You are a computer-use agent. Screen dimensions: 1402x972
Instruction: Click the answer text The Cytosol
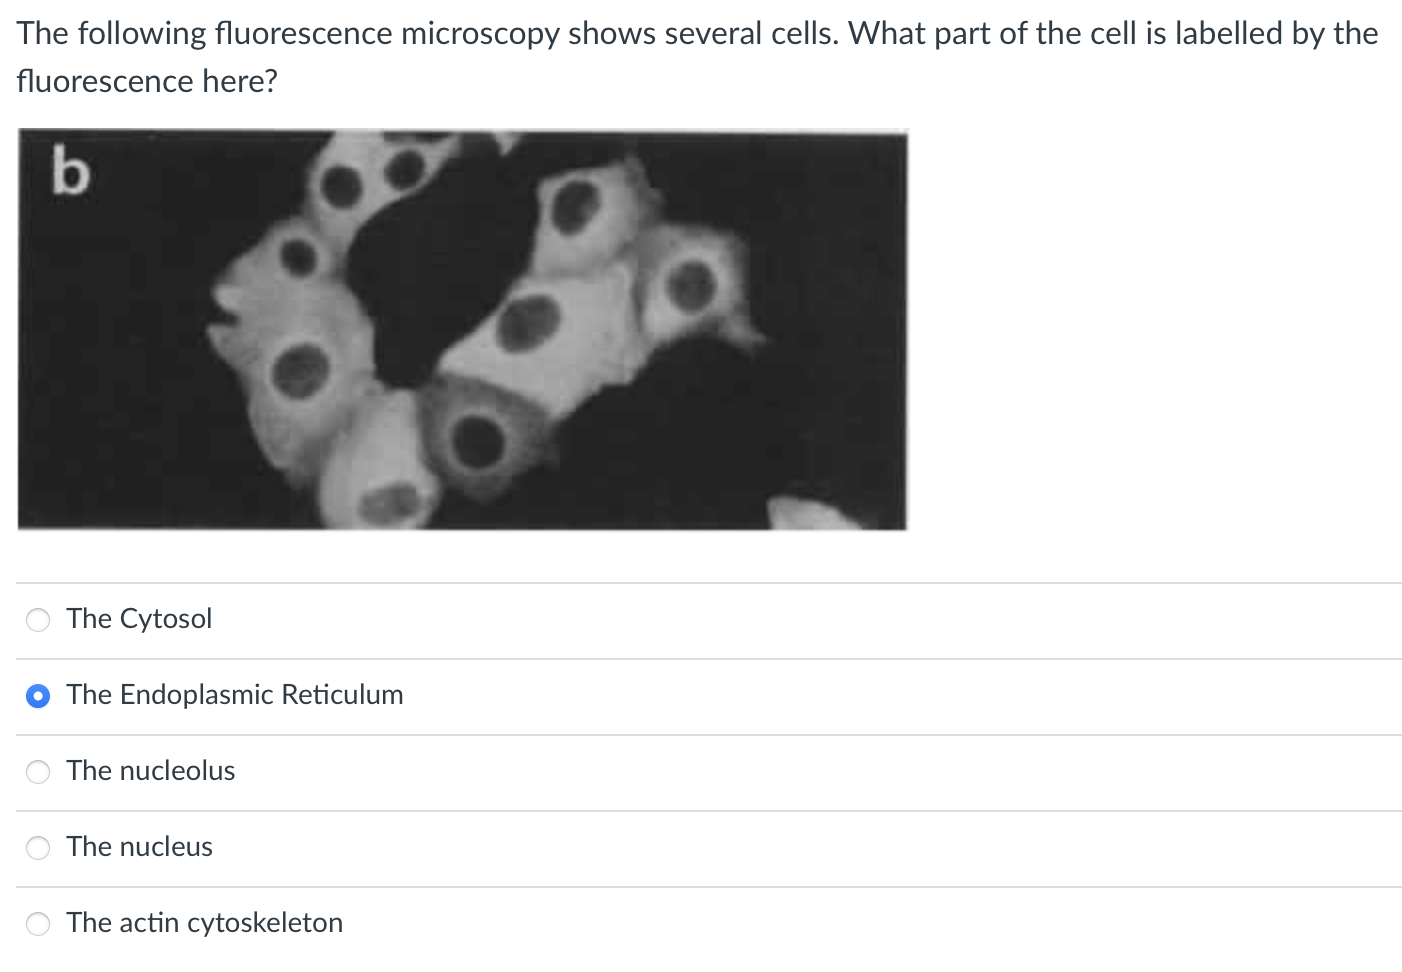[139, 620]
